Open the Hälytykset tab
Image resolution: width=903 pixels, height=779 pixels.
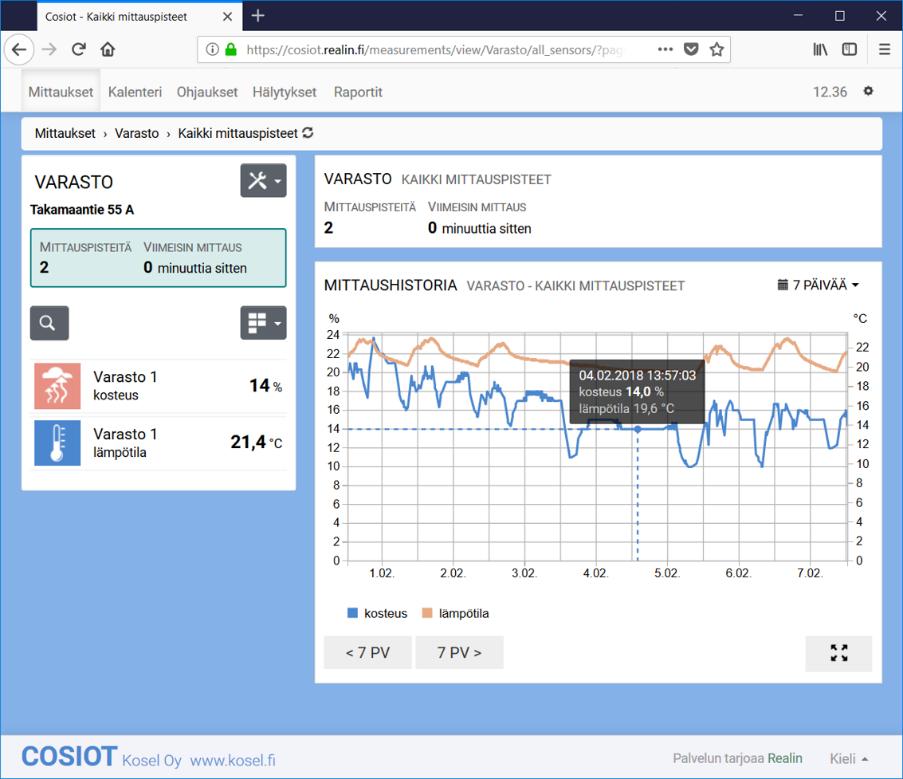(284, 92)
